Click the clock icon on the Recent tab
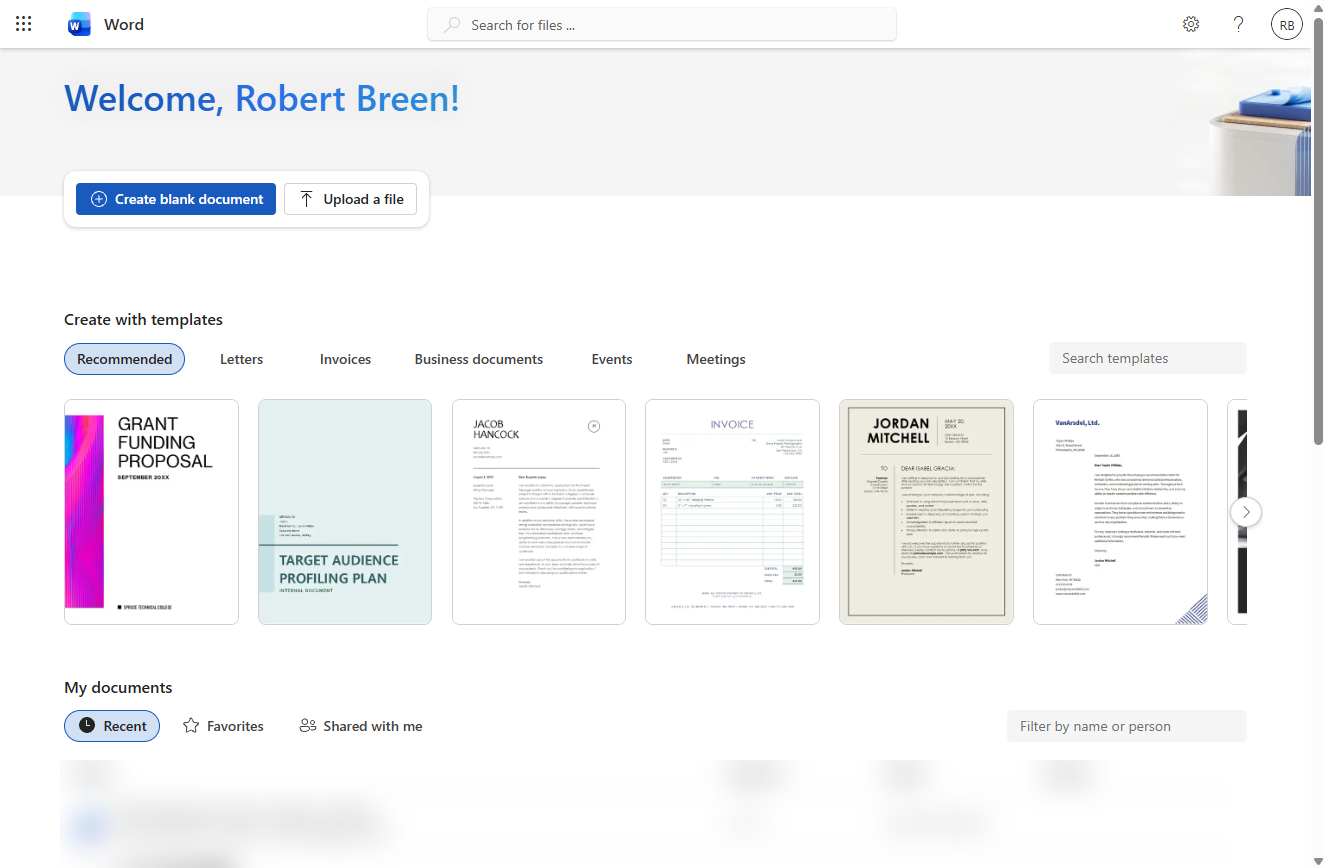 click(87, 726)
